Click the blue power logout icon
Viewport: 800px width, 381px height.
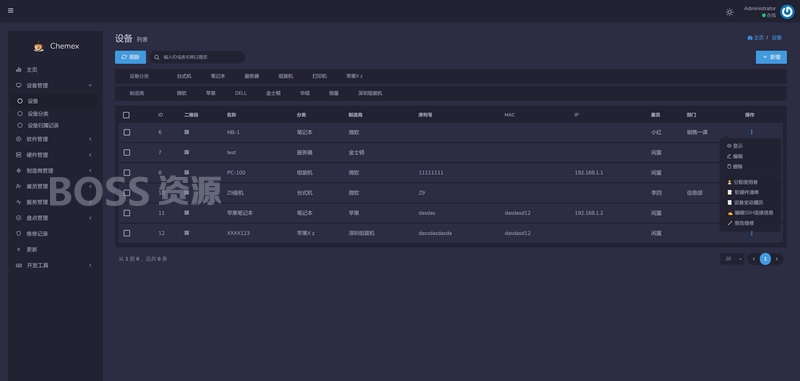pos(787,12)
